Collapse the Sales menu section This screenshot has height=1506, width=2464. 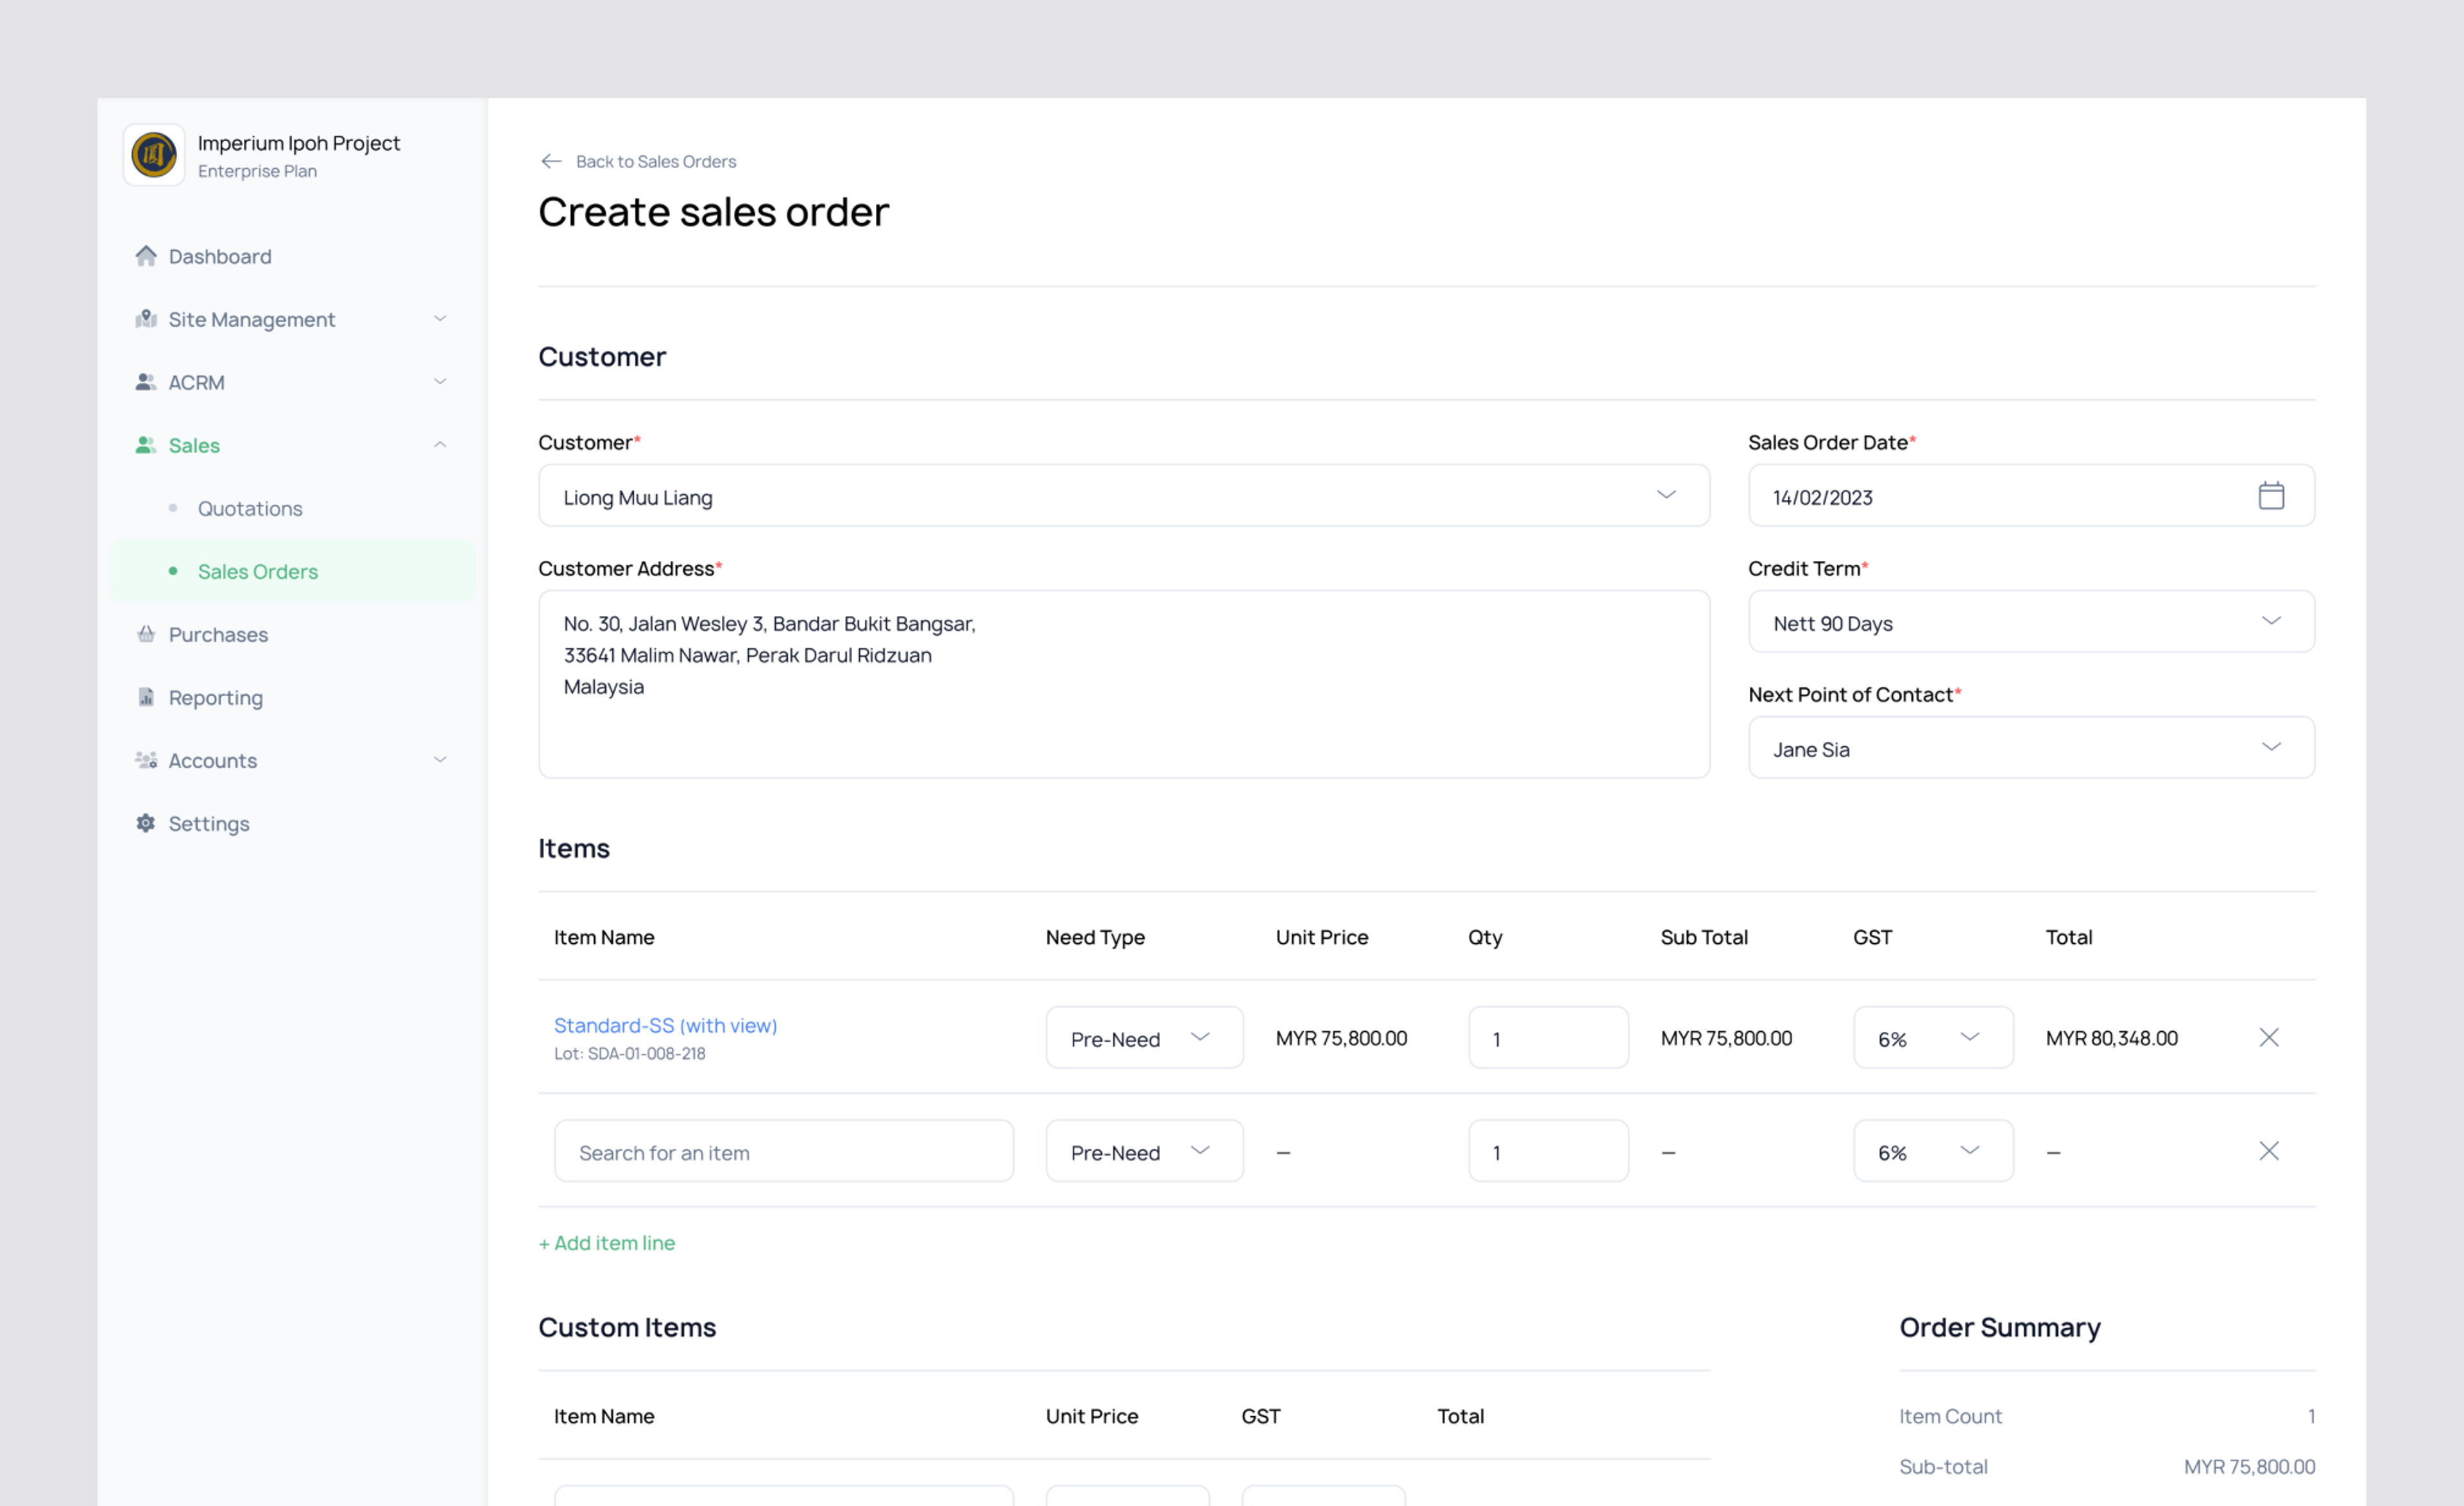[x=439, y=445]
